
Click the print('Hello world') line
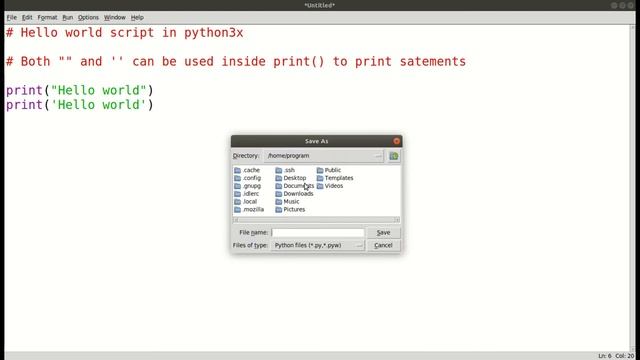pyautogui.click(x=80, y=105)
